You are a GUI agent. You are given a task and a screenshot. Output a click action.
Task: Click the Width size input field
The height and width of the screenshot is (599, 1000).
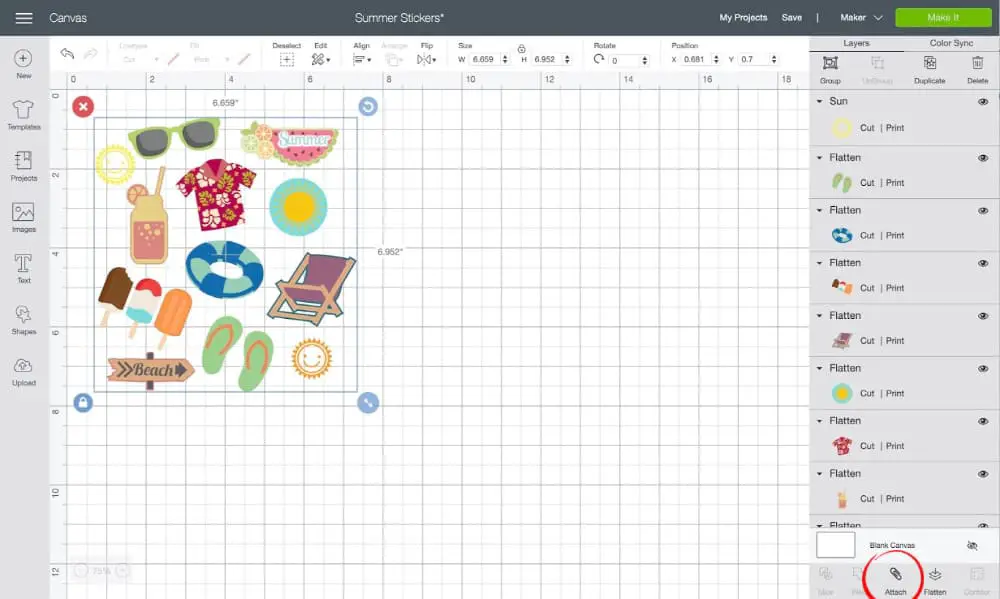click(489, 59)
